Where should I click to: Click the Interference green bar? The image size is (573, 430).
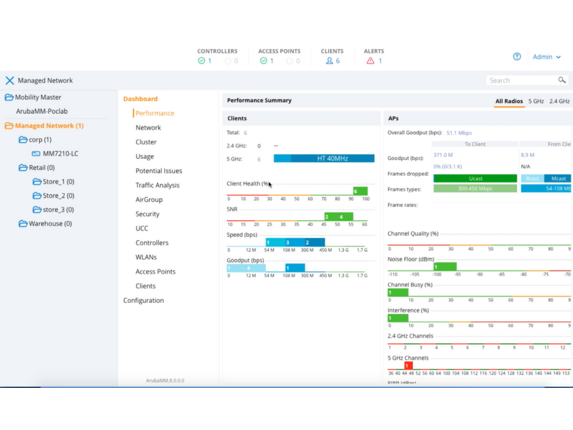pos(398,318)
